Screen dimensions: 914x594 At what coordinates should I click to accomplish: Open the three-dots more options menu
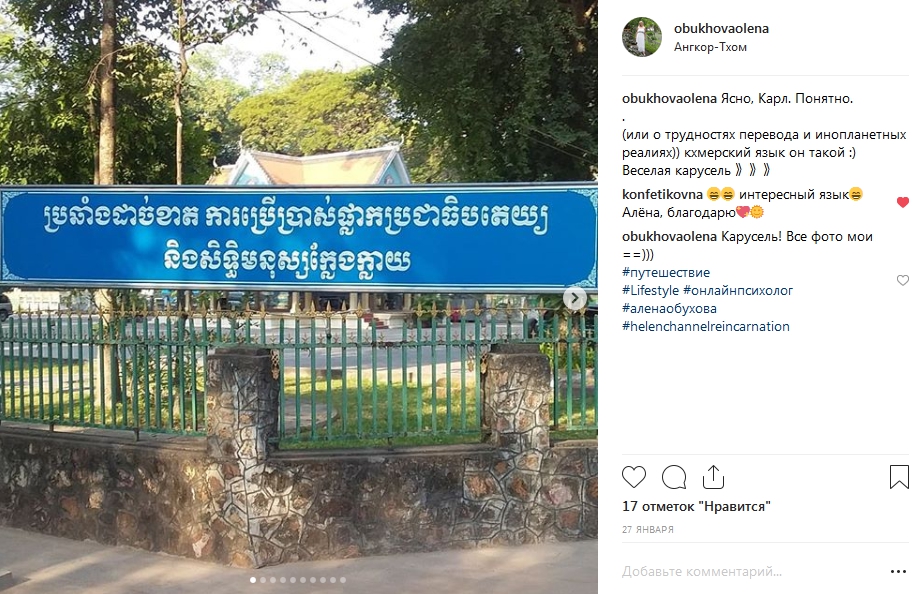(x=898, y=572)
